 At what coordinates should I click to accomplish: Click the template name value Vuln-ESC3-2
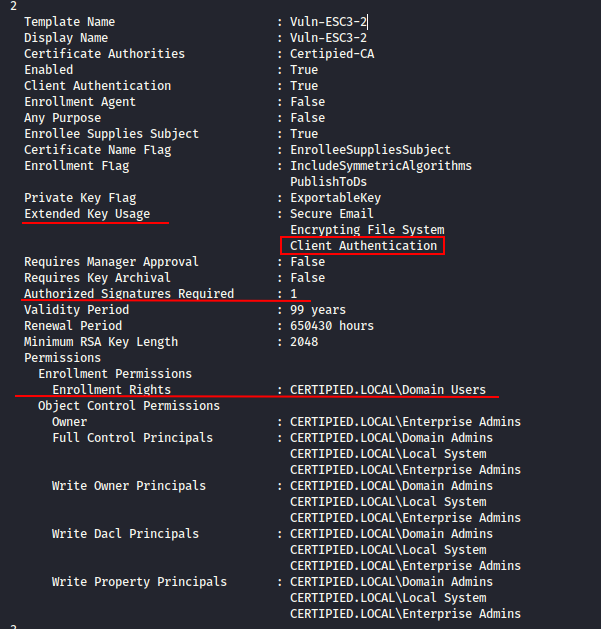click(328, 22)
